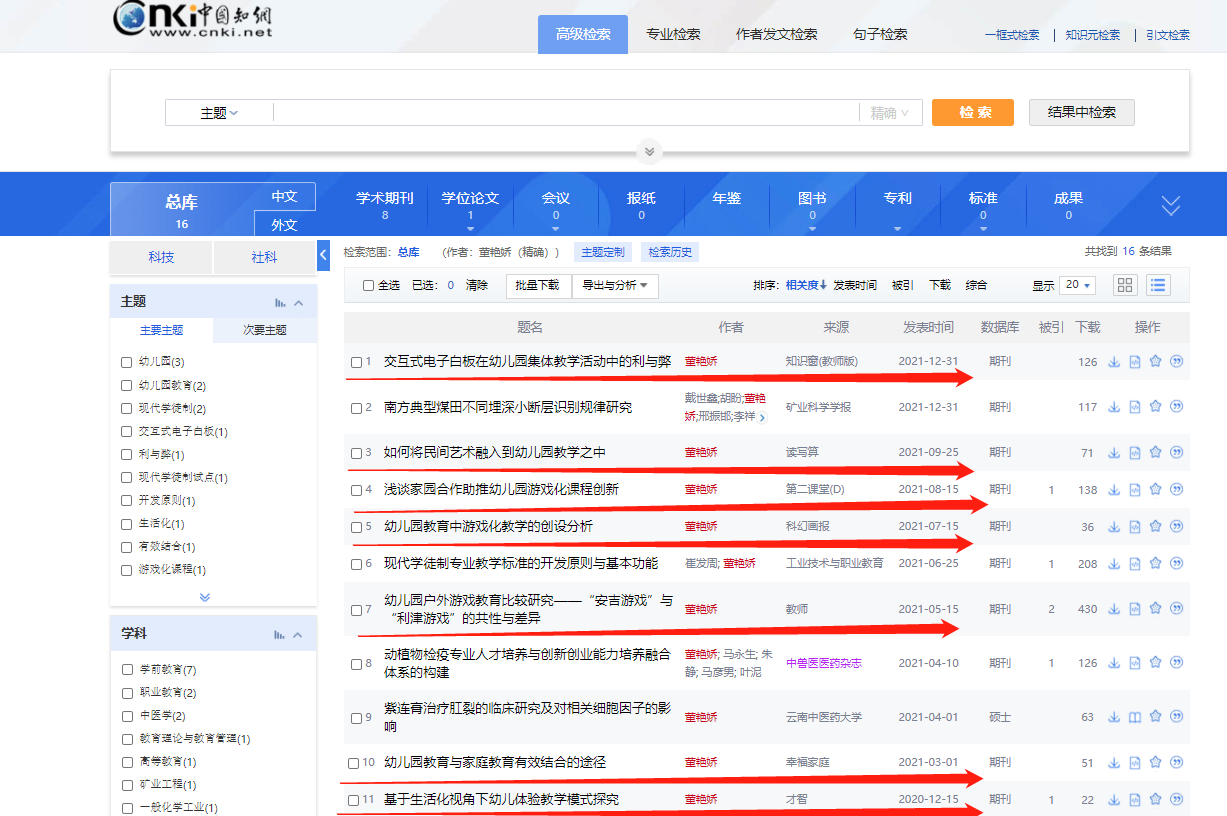The height and width of the screenshot is (816, 1227).
Task: Click favorite star icon for result 4
Action: point(1155,490)
